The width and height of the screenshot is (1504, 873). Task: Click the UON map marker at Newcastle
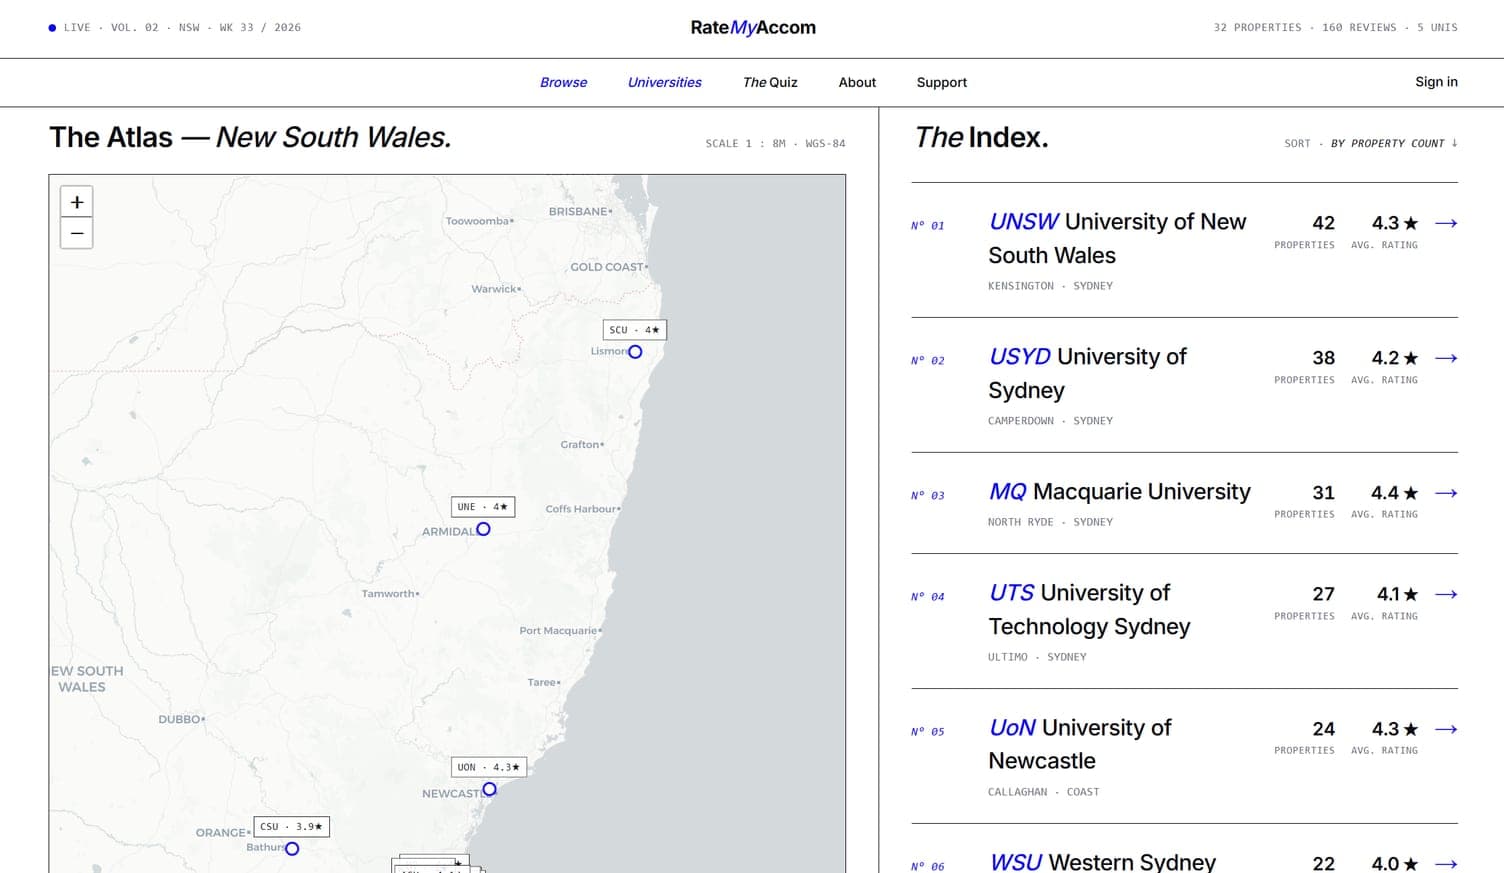(489, 789)
